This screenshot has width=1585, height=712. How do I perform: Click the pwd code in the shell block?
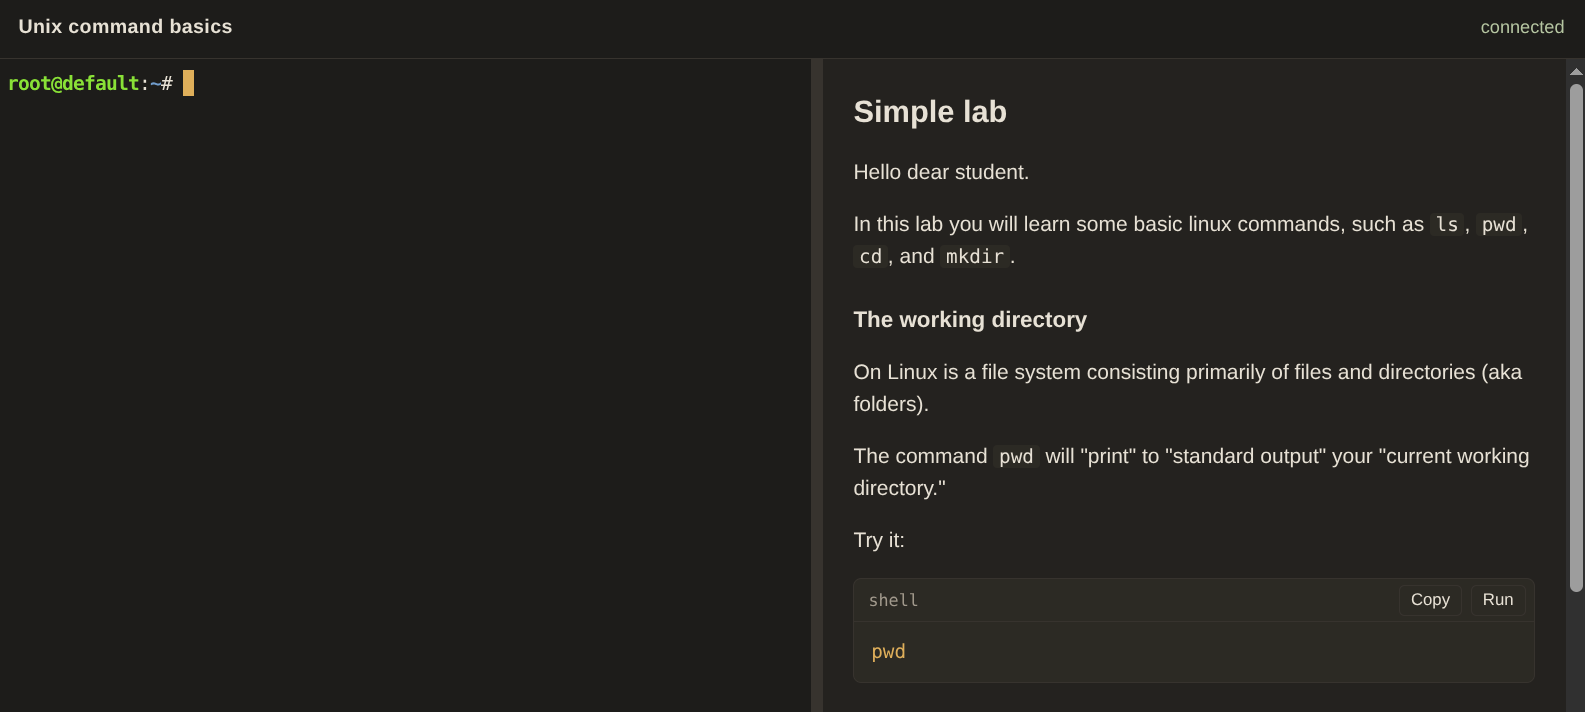888,652
